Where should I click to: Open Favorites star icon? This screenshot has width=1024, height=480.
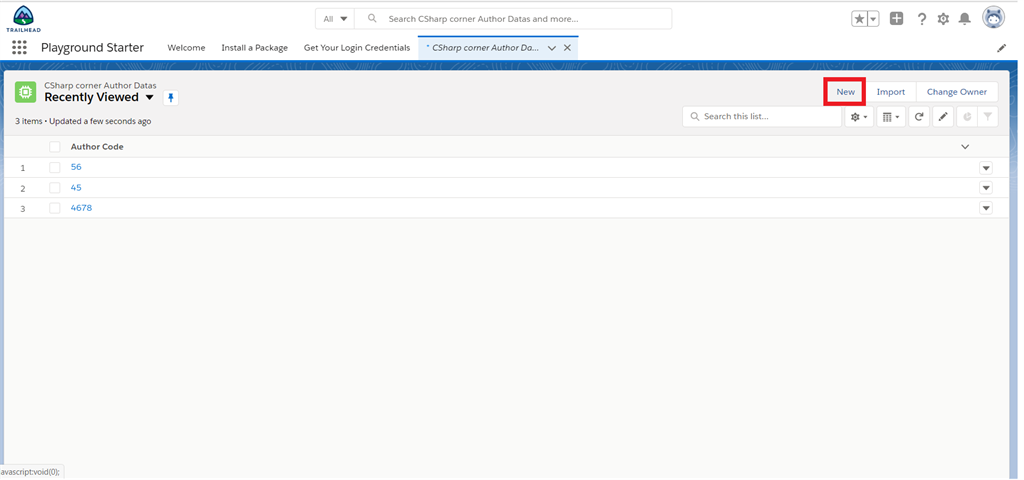point(859,19)
